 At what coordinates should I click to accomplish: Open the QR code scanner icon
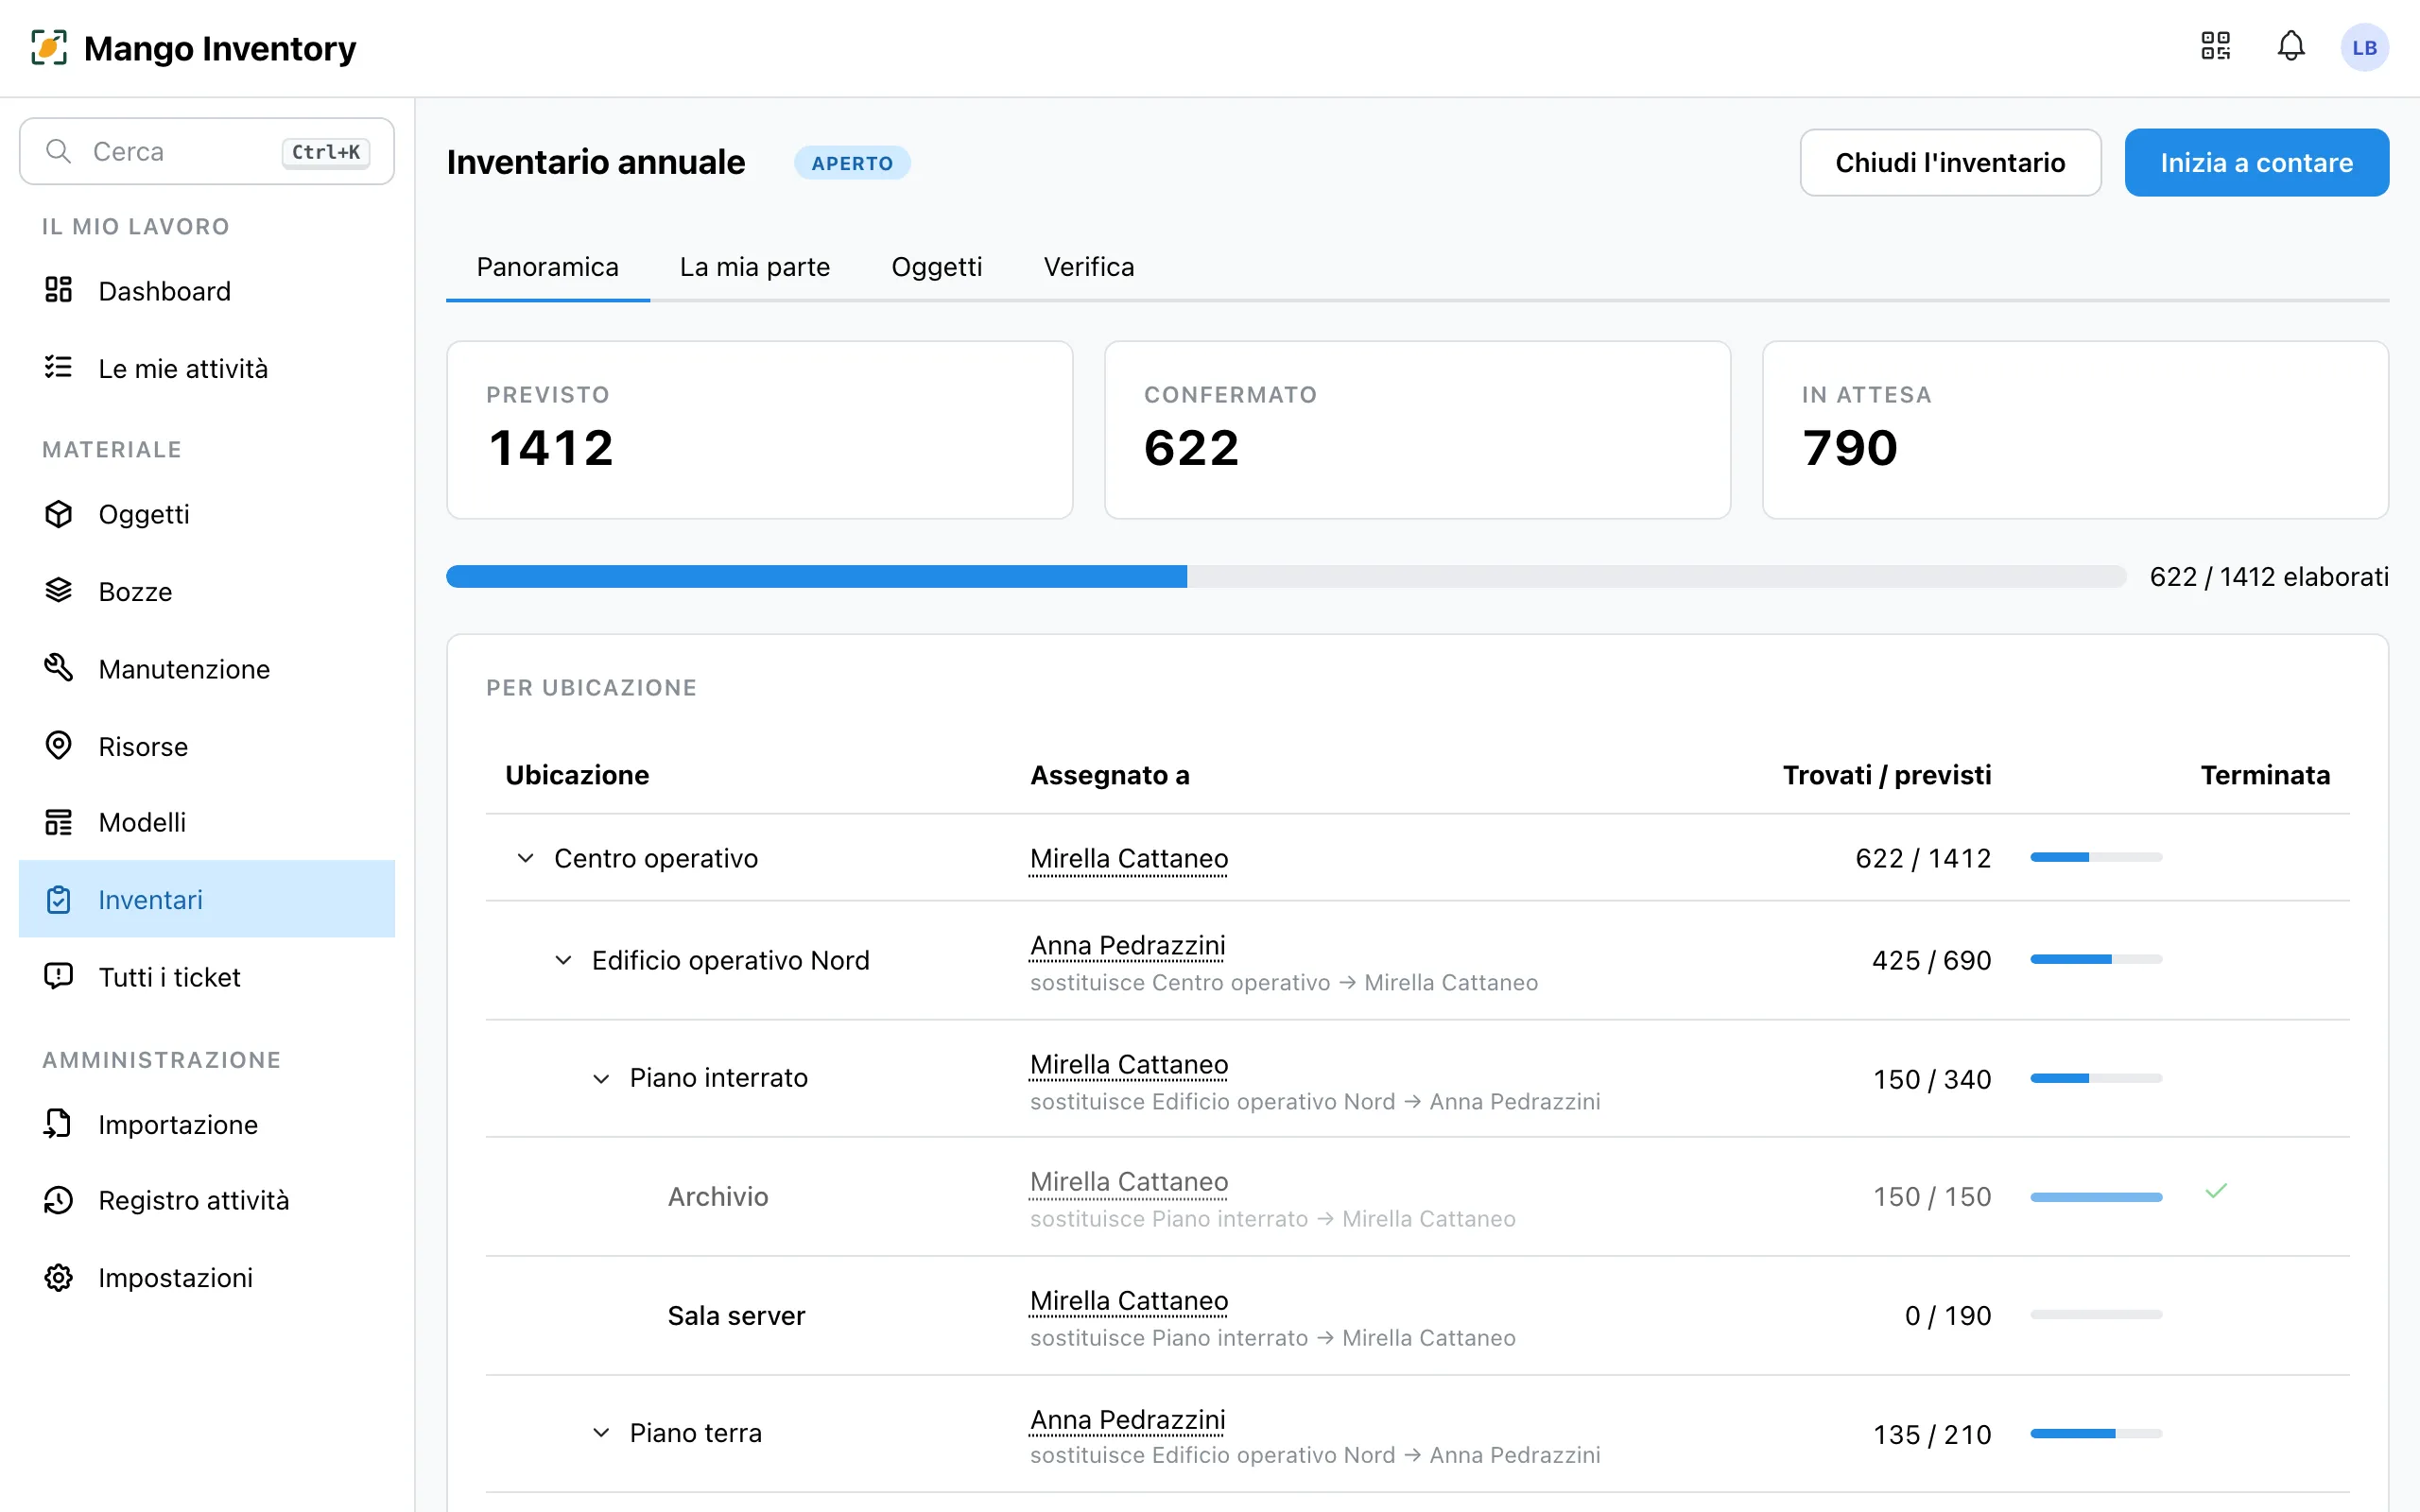(x=2215, y=47)
